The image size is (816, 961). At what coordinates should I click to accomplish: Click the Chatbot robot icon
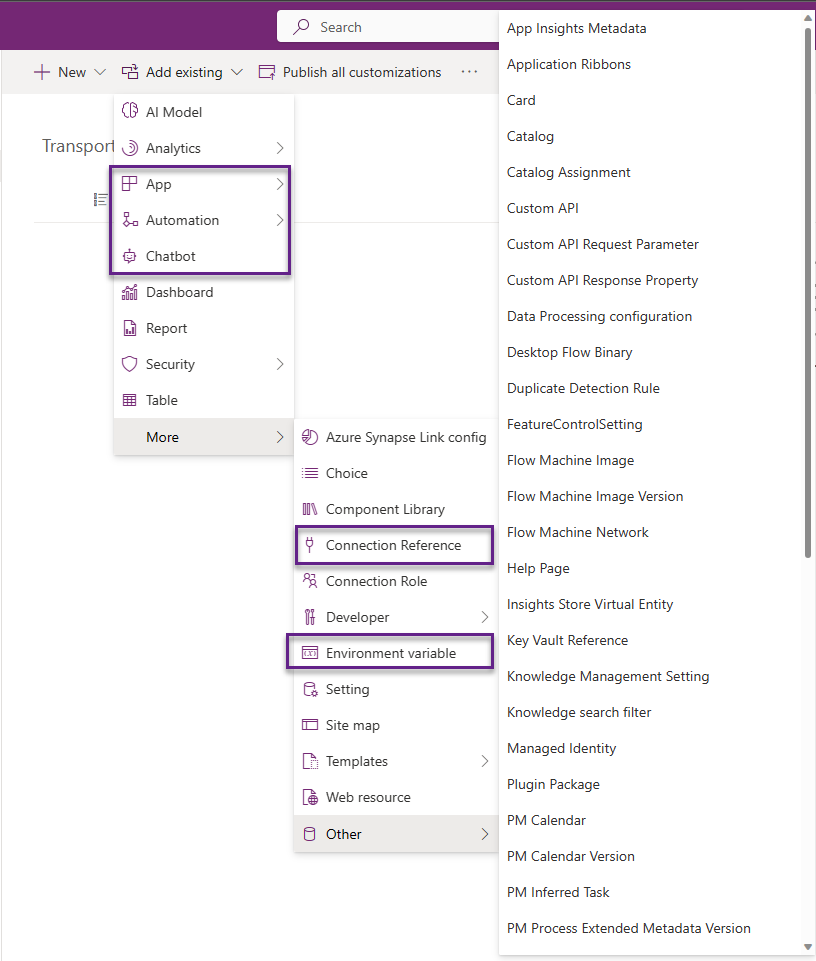tap(129, 256)
